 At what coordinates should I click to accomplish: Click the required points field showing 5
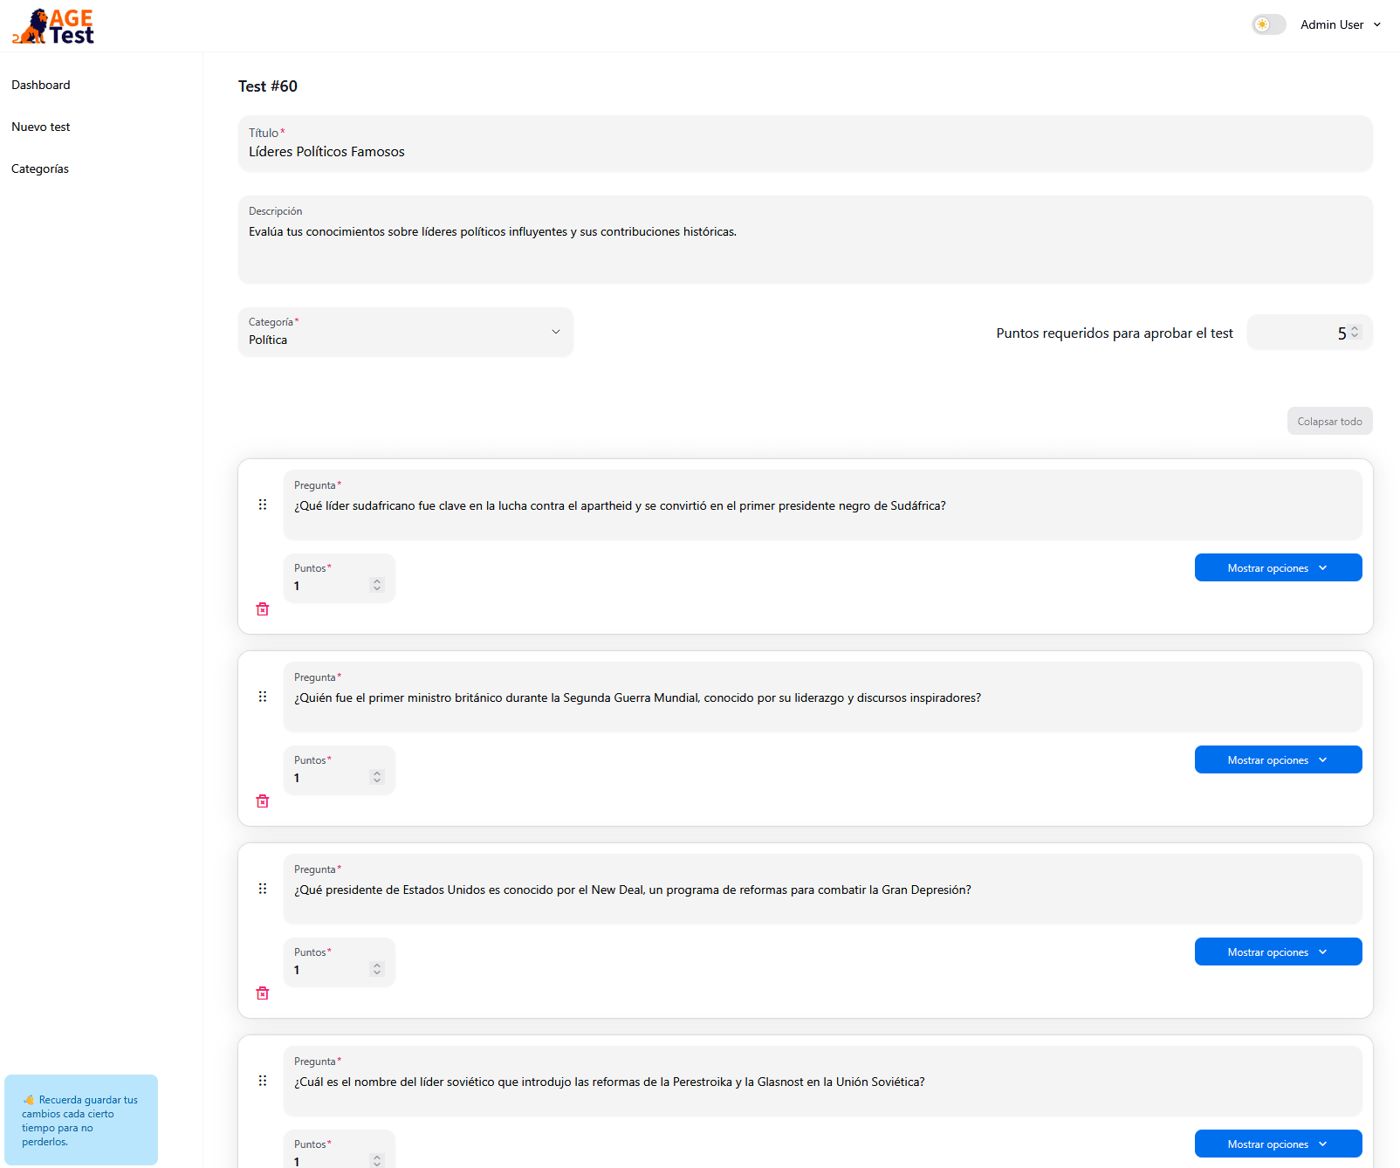[1309, 333]
